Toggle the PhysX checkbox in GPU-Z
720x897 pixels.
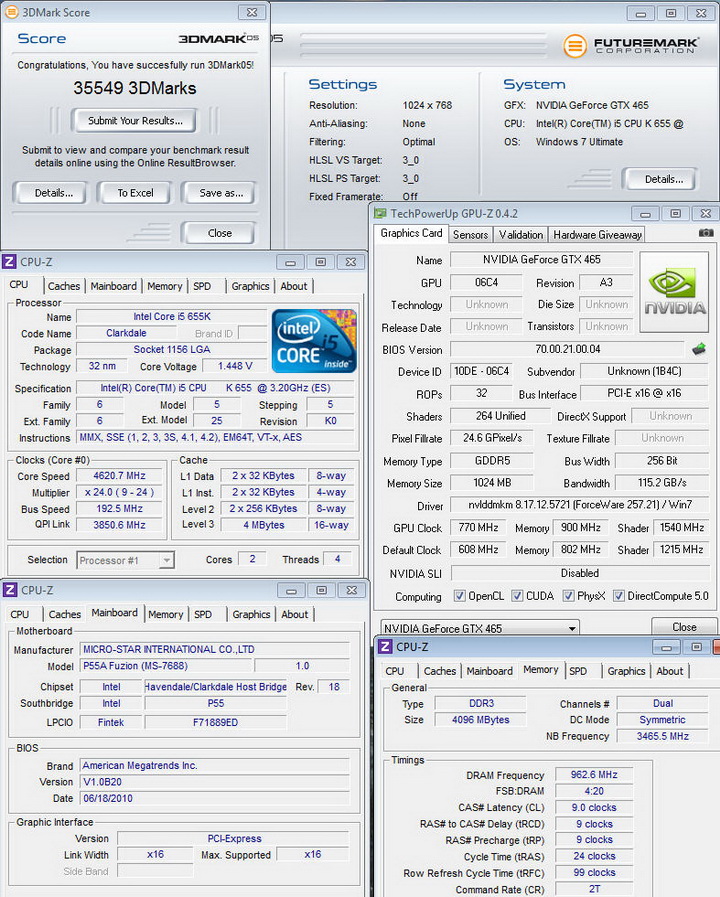pyautogui.click(x=568, y=596)
